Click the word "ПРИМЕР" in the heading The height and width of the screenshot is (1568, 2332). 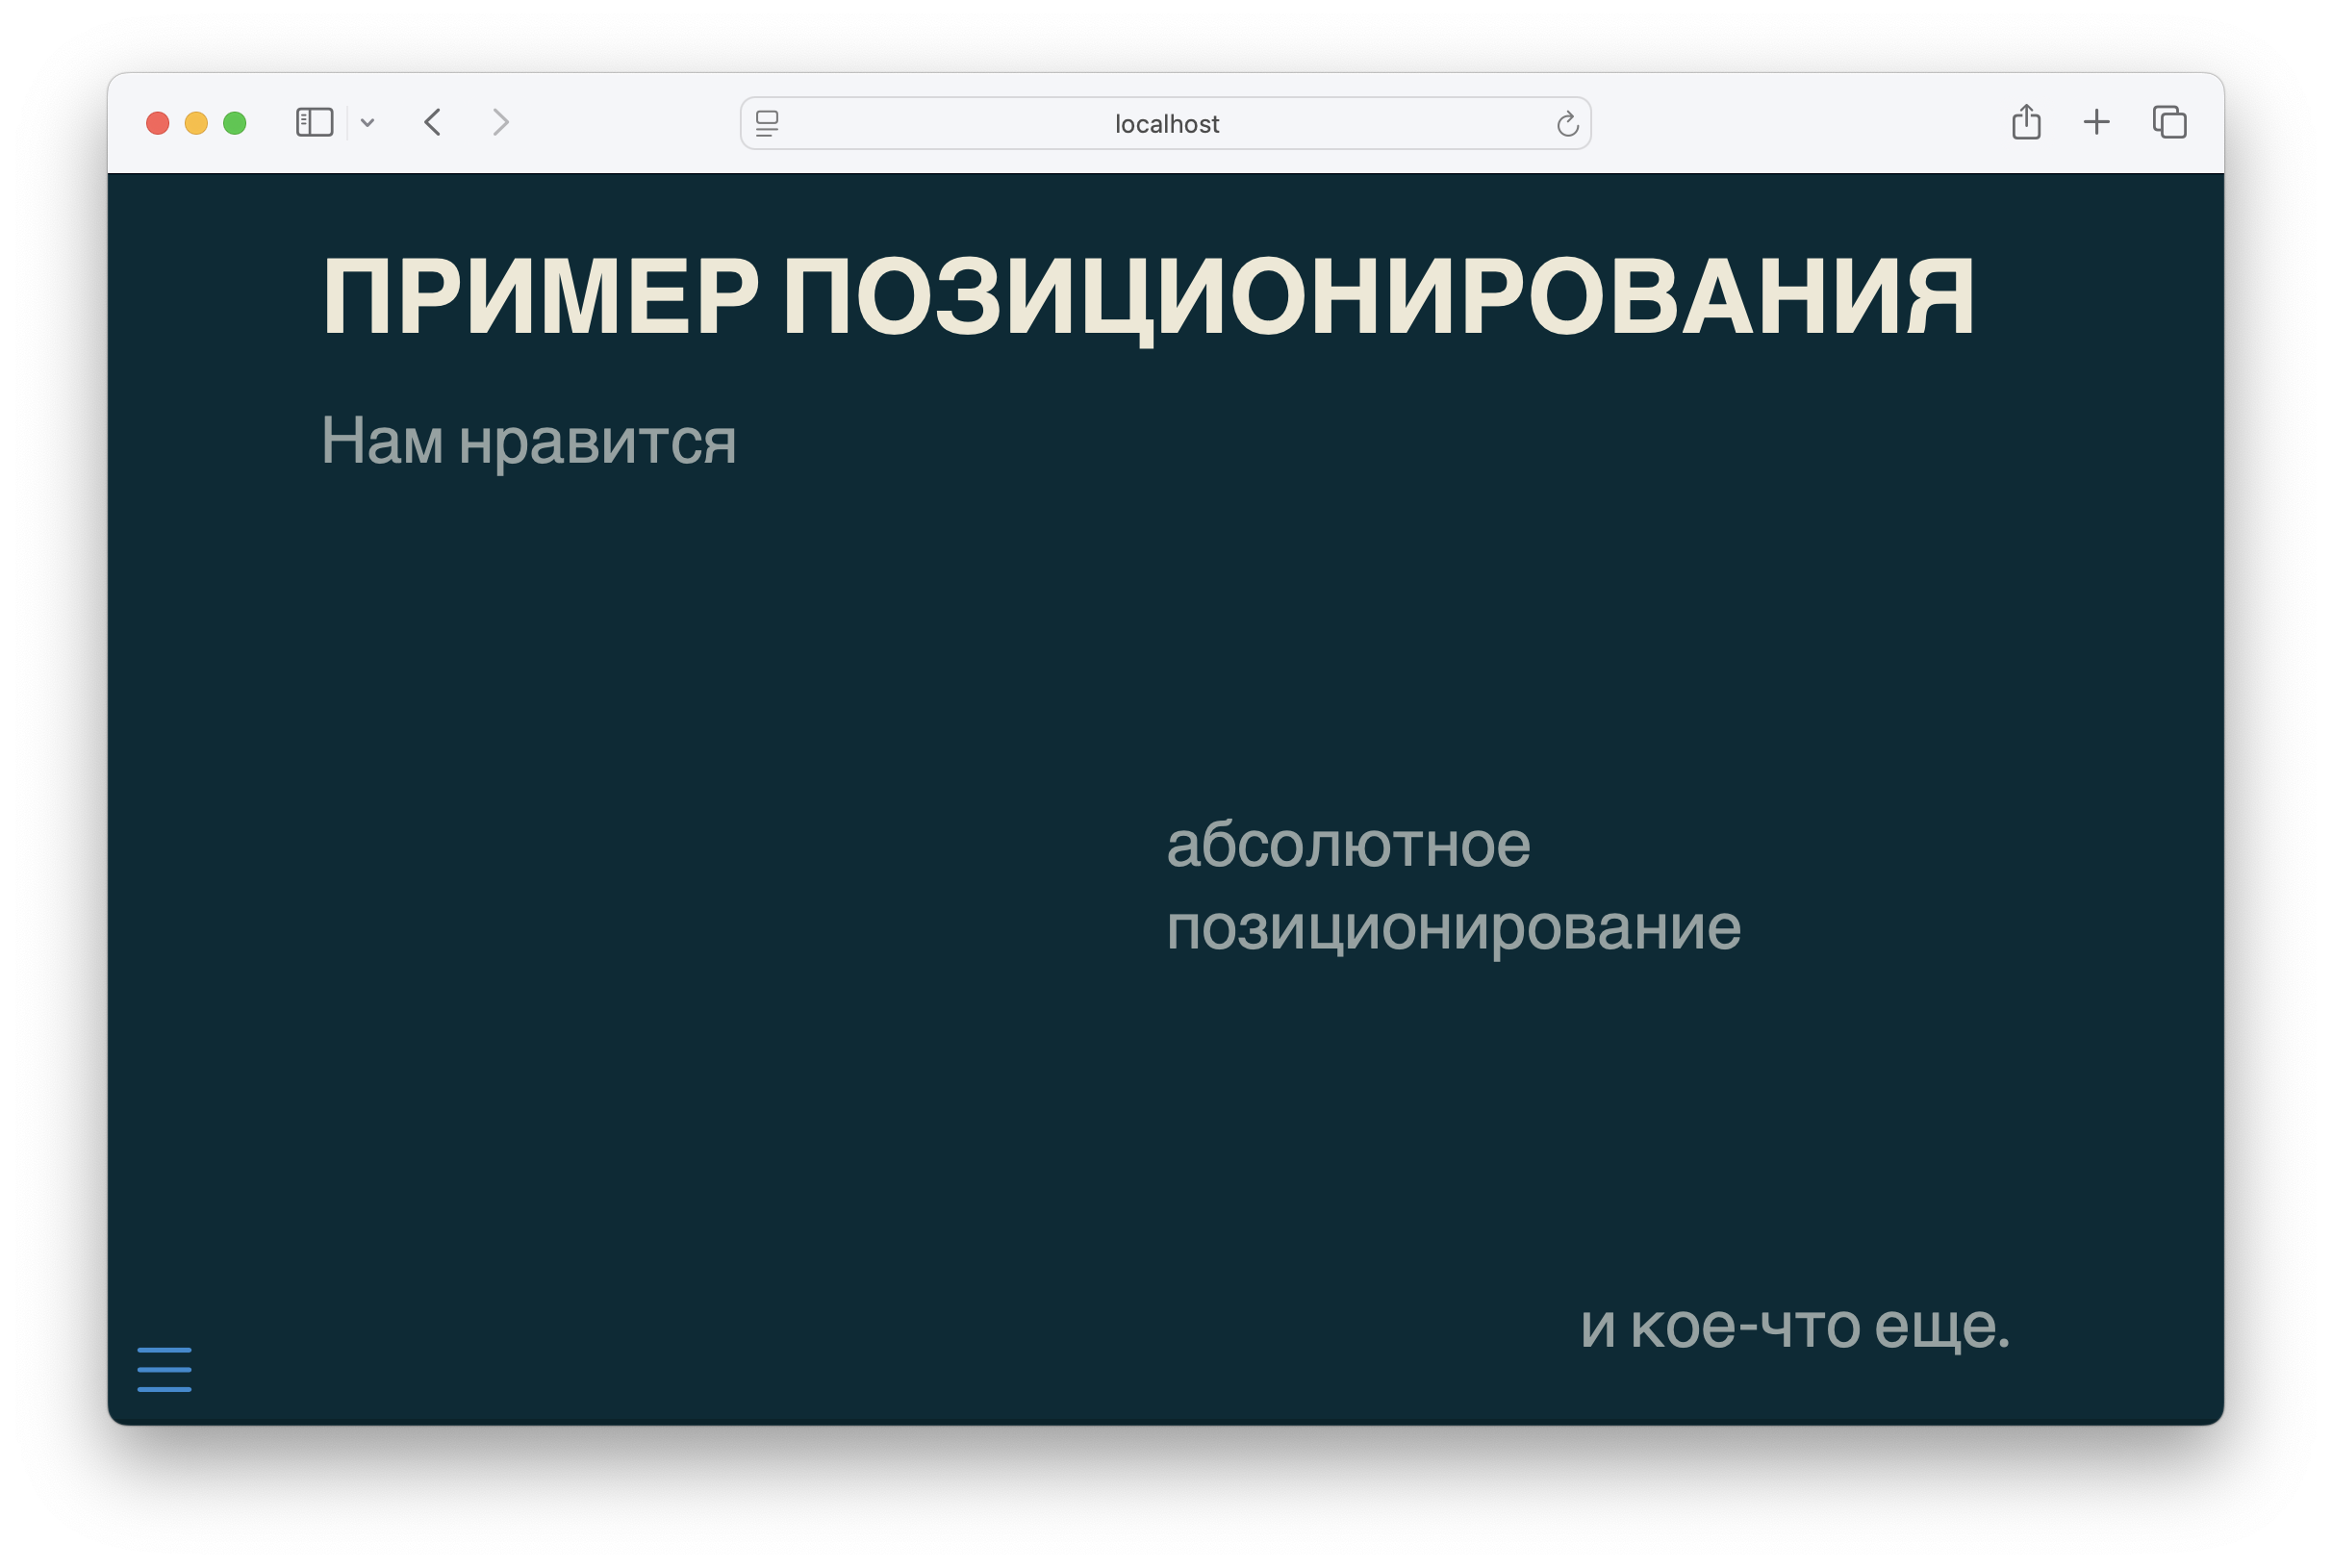click(x=540, y=297)
